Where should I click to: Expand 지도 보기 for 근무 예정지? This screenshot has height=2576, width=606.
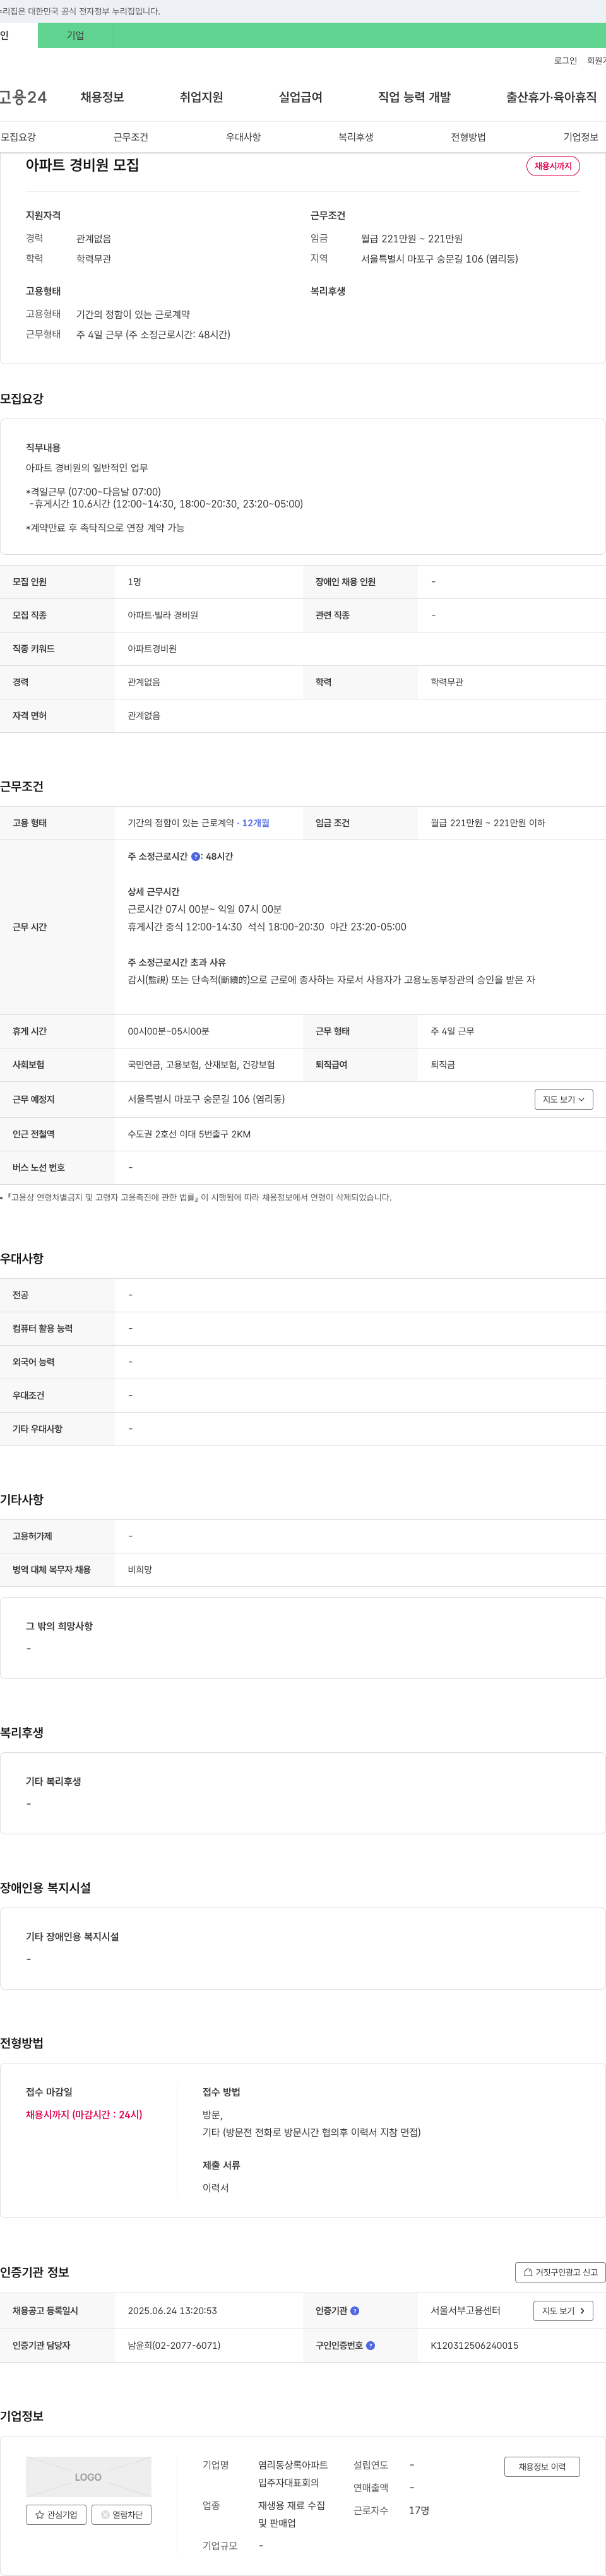(564, 1100)
